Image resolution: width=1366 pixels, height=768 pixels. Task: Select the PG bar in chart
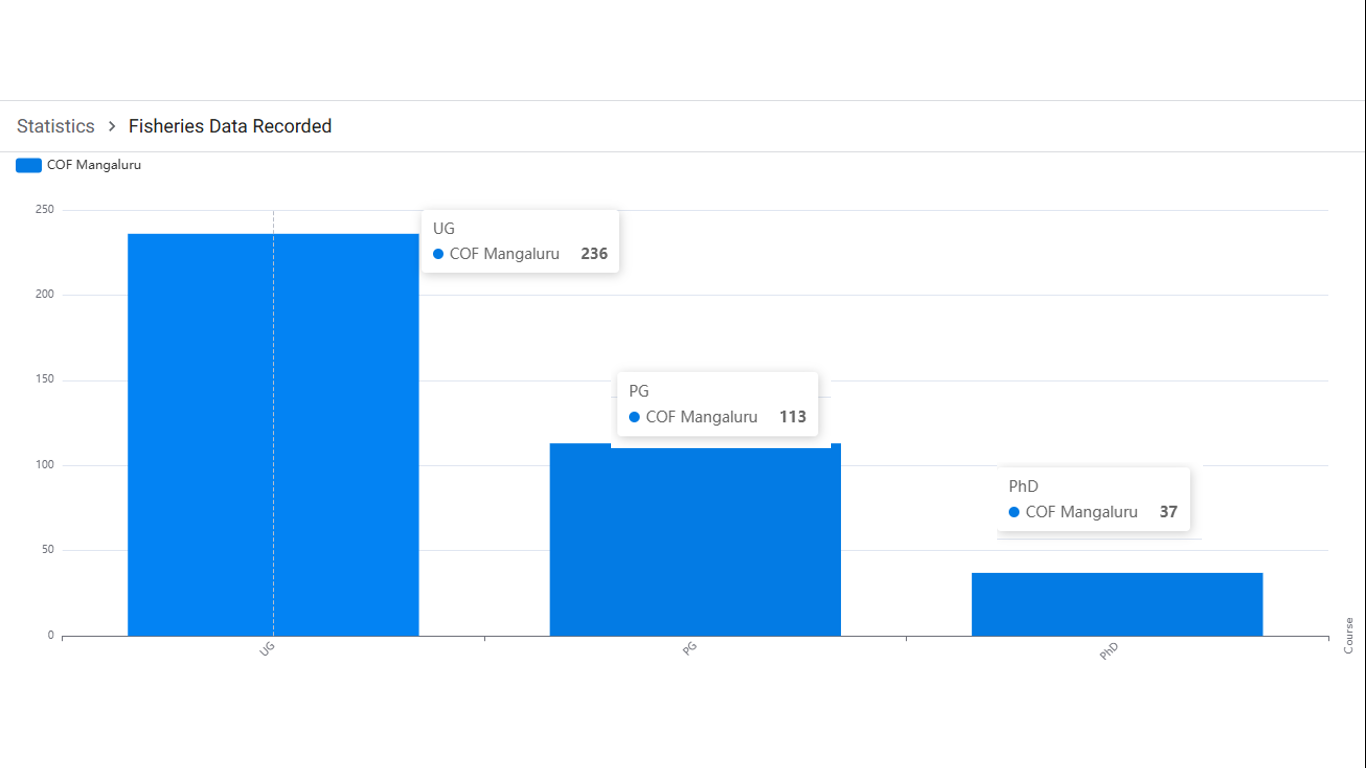tap(695, 540)
